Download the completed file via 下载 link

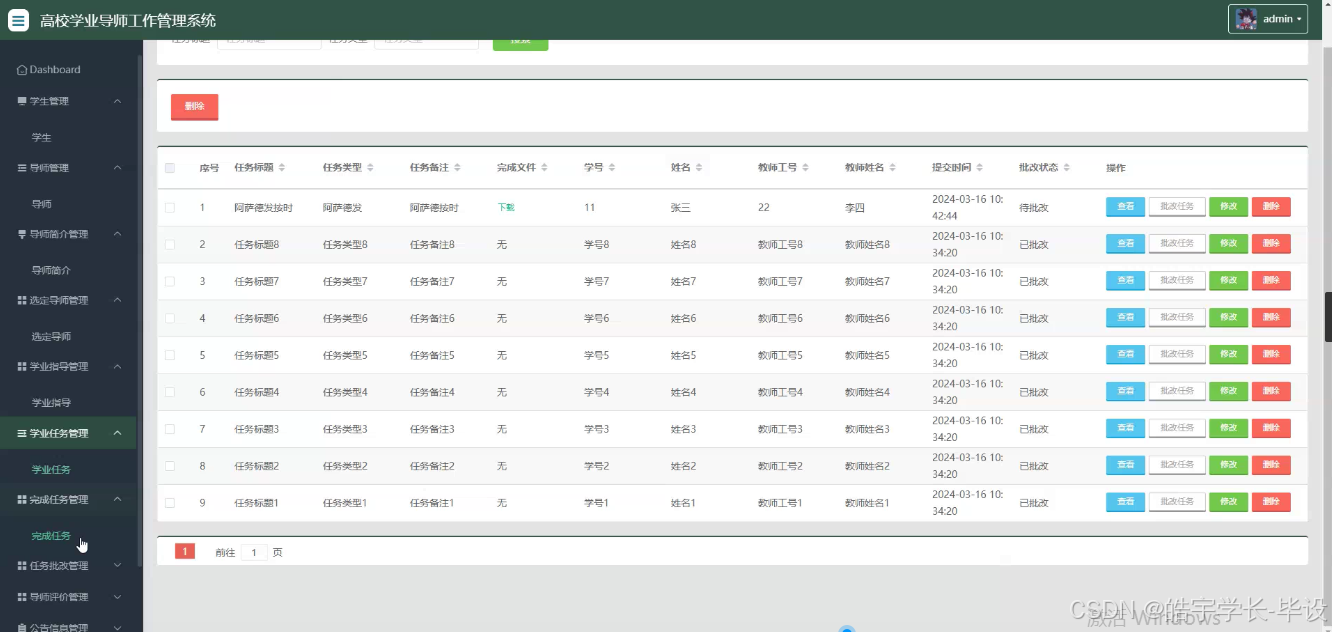point(506,207)
